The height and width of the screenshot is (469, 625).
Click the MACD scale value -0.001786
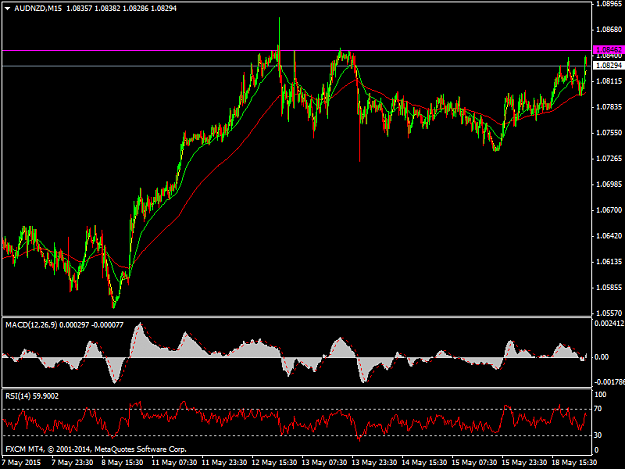[x=609, y=382]
